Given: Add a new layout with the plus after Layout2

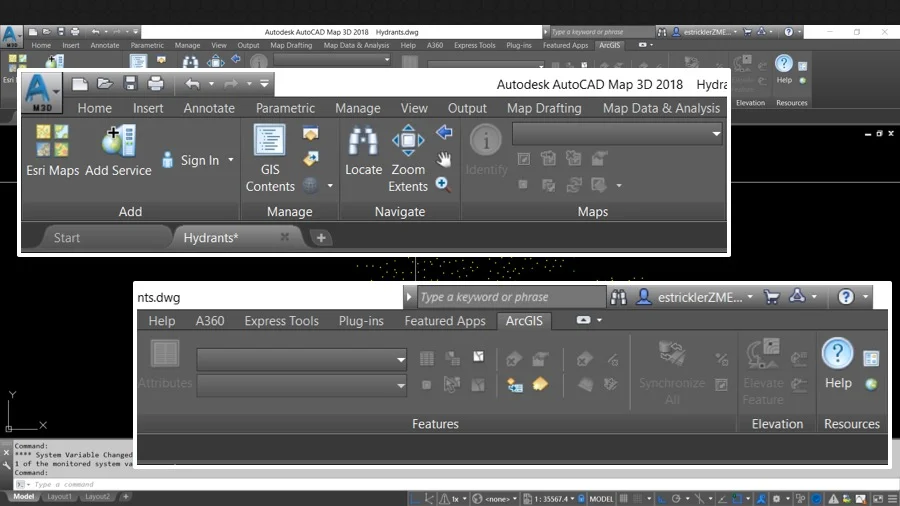Looking at the screenshot, I should (x=126, y=497).
